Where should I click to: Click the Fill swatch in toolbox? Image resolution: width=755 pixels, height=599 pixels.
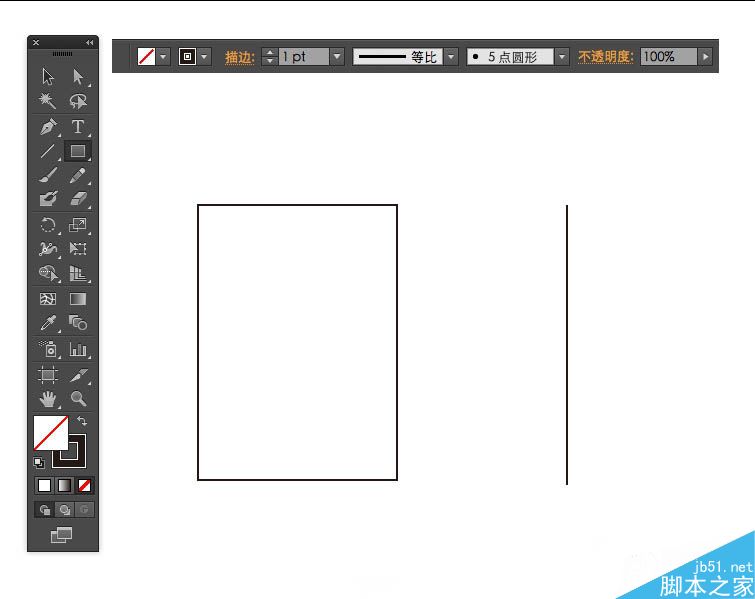click(51, 433)
